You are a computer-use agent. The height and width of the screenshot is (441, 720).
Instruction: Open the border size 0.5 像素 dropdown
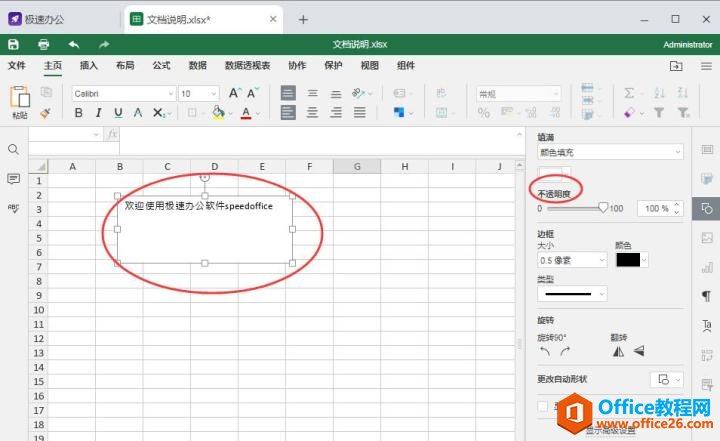[572, 260]
